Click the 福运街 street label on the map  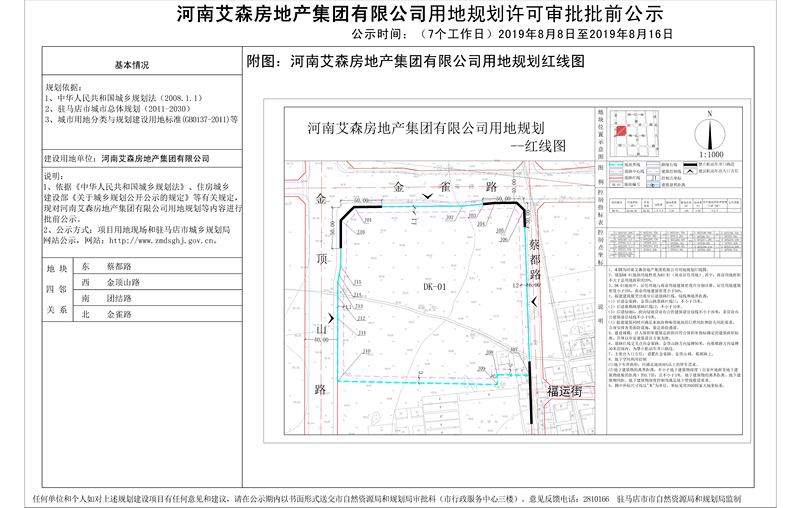pyautogui.click(x=564, y=392)
